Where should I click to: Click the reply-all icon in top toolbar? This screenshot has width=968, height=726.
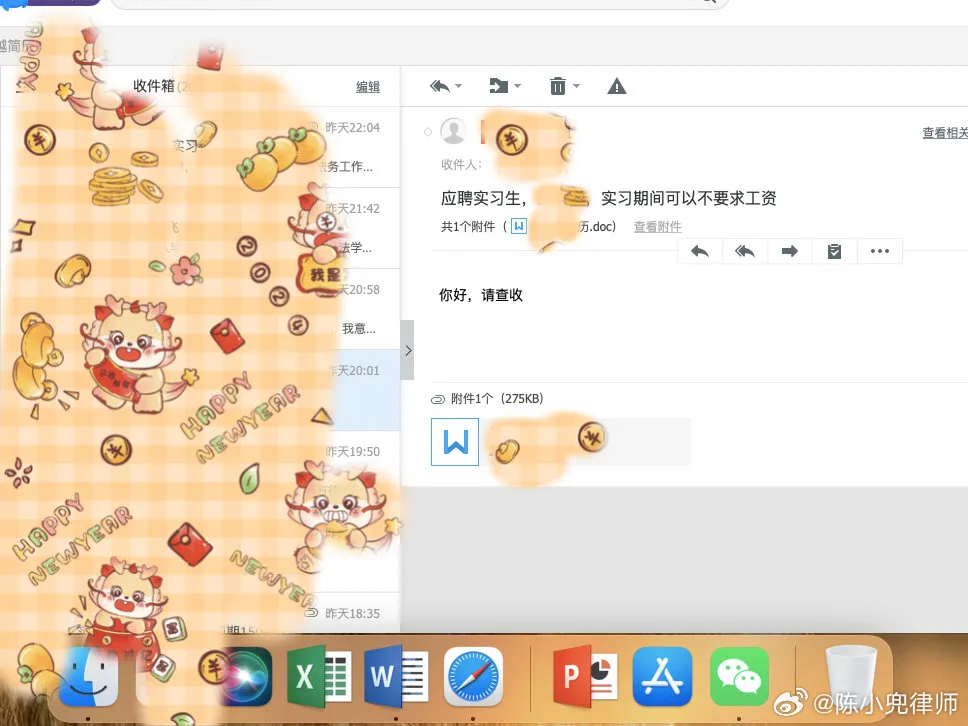[440, 86]
